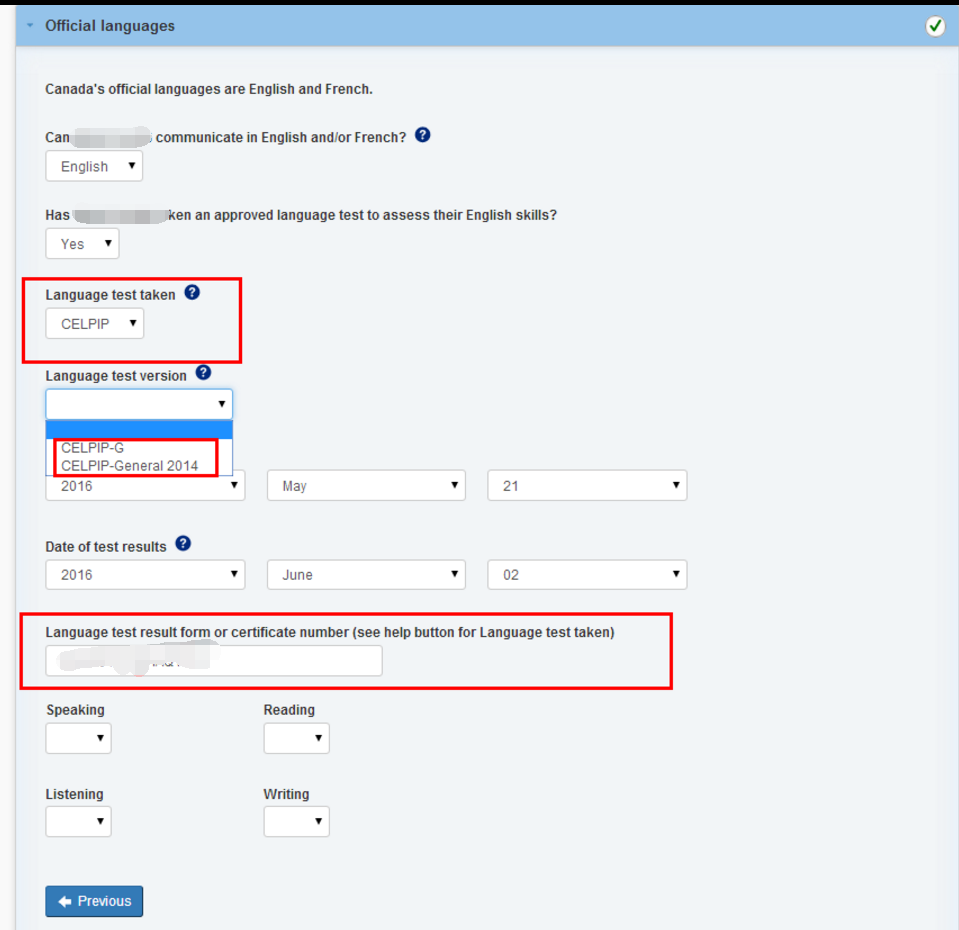The height and width of the screenshot is (930, 959).
Task: Open the Reading score dropdown
Action: [x=296, y=738]
